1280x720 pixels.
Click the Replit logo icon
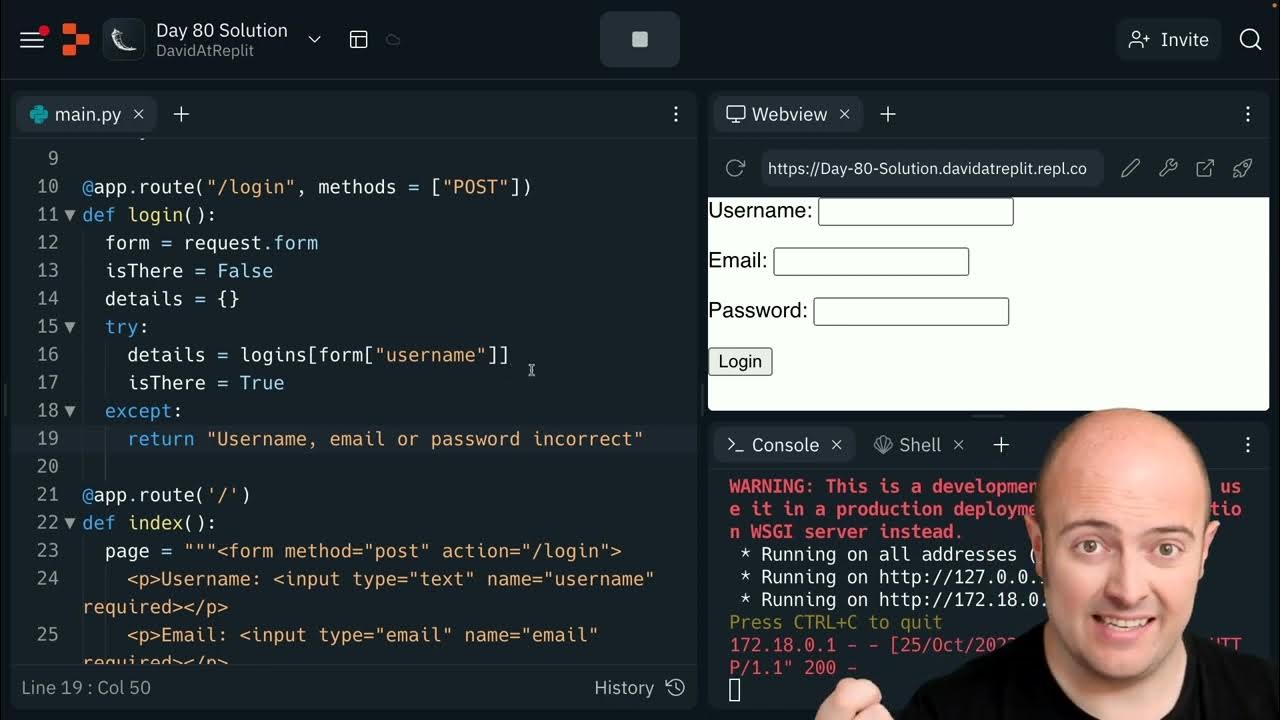75,39
